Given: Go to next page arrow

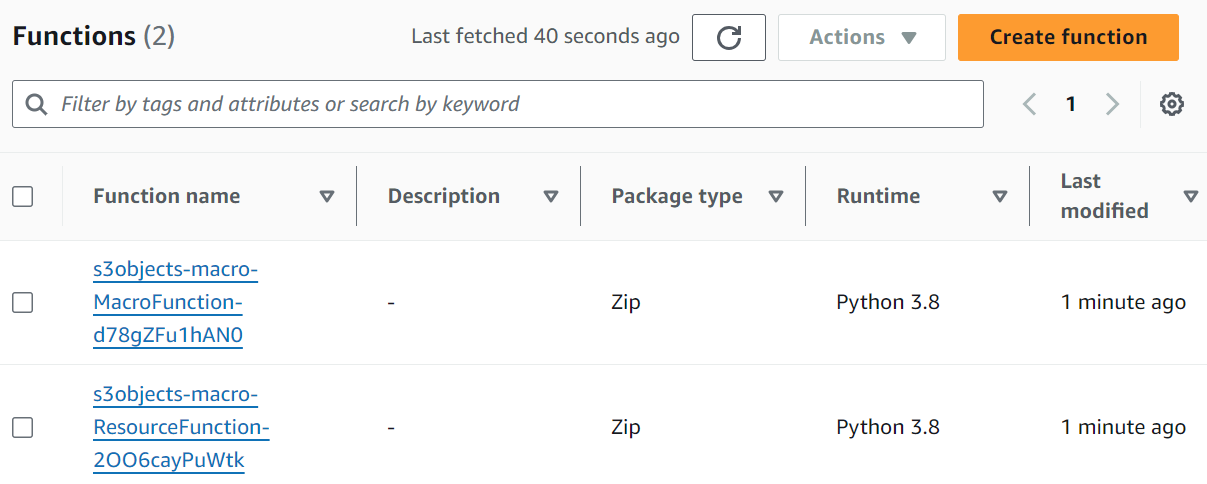Looking at the screenshot, I should coord(1112,104).
